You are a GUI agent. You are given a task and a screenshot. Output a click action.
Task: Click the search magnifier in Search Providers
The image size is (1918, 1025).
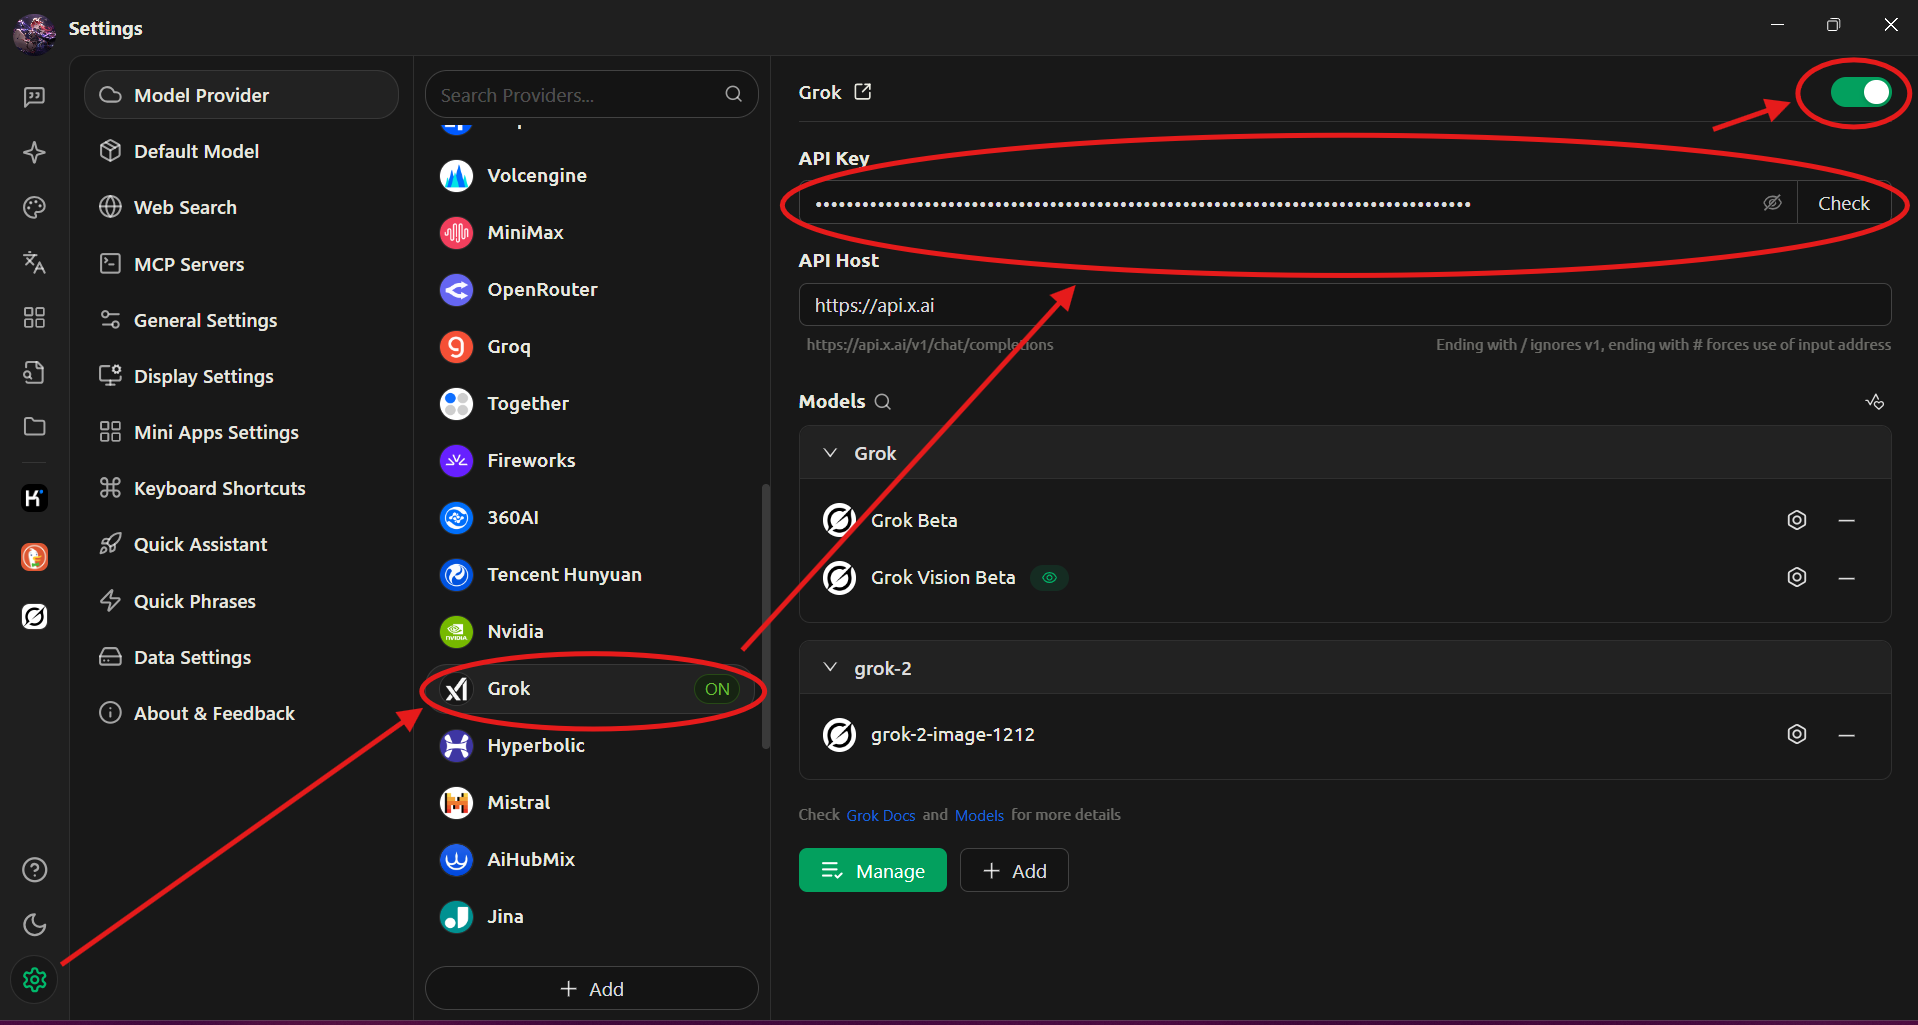tap(733, 94)
